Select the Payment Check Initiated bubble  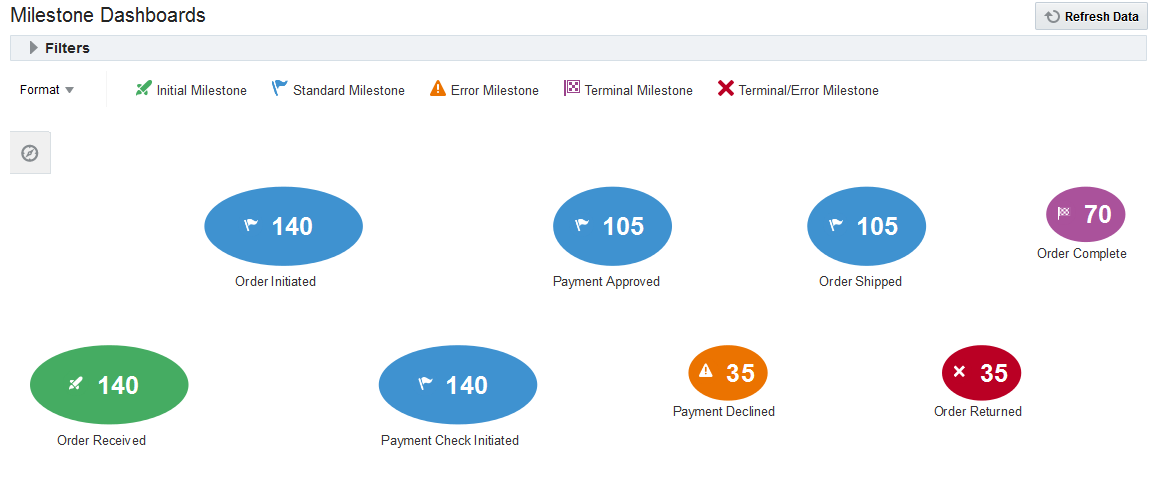tap(458, 385)
